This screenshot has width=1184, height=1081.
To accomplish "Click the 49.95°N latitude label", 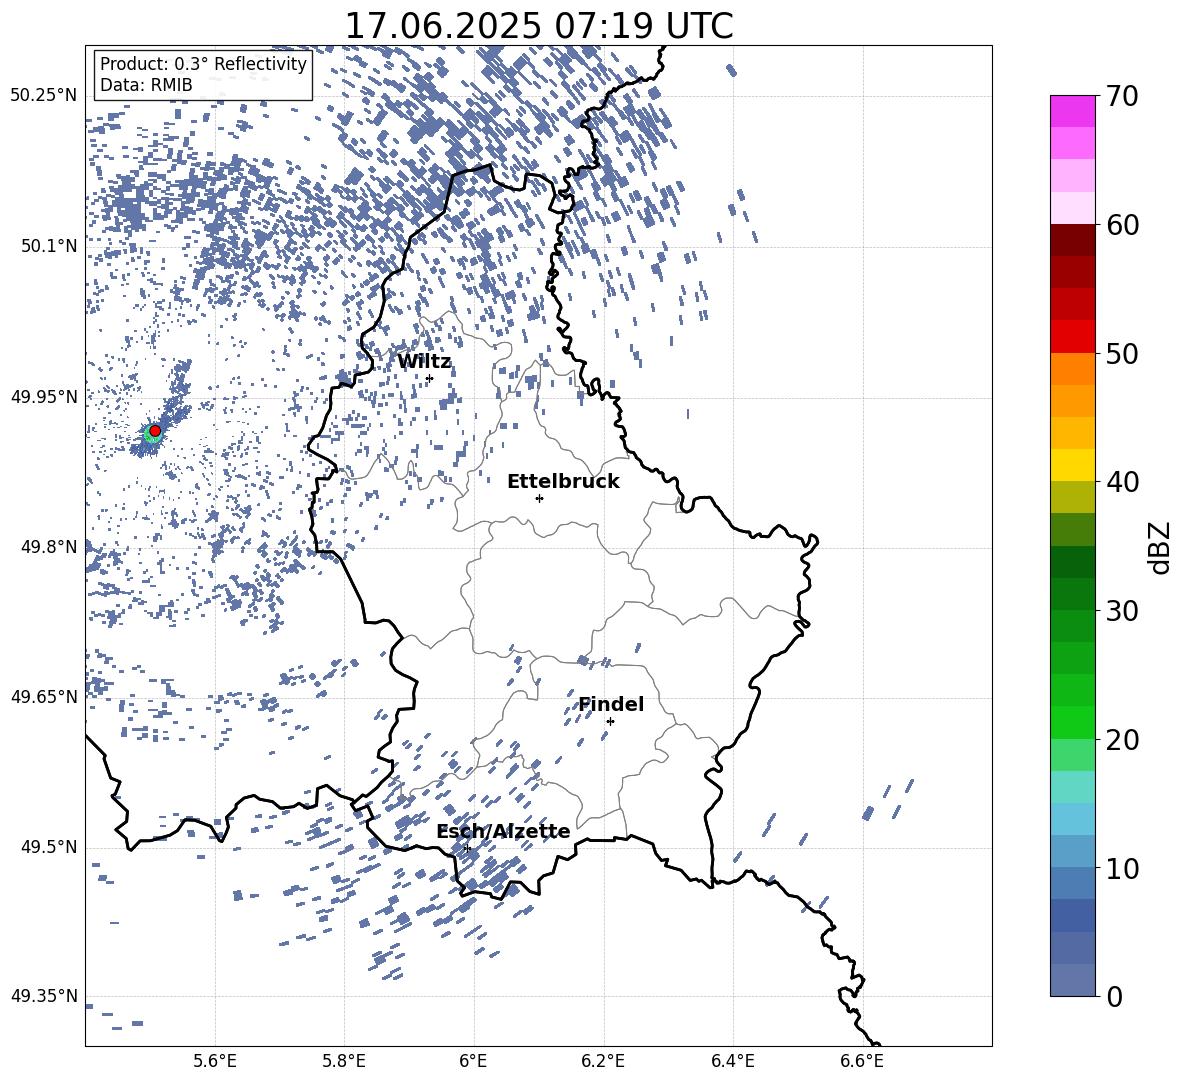I will [44, 397].
